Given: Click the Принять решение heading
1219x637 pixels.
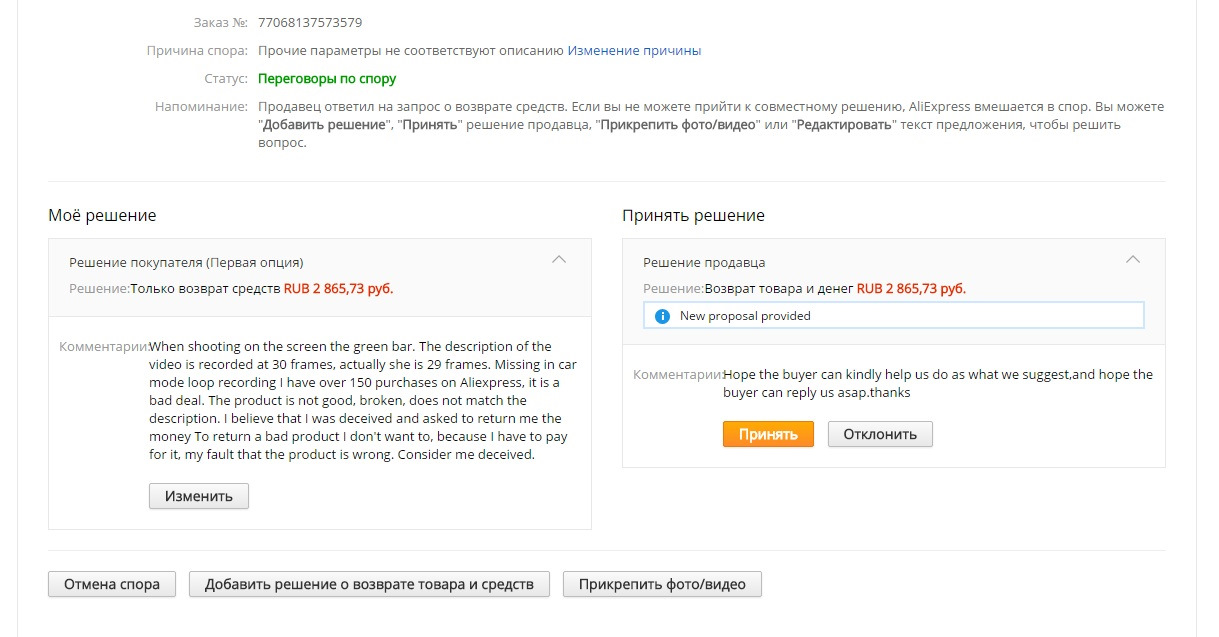Looking at the screenshot, I should click(693, 215).
